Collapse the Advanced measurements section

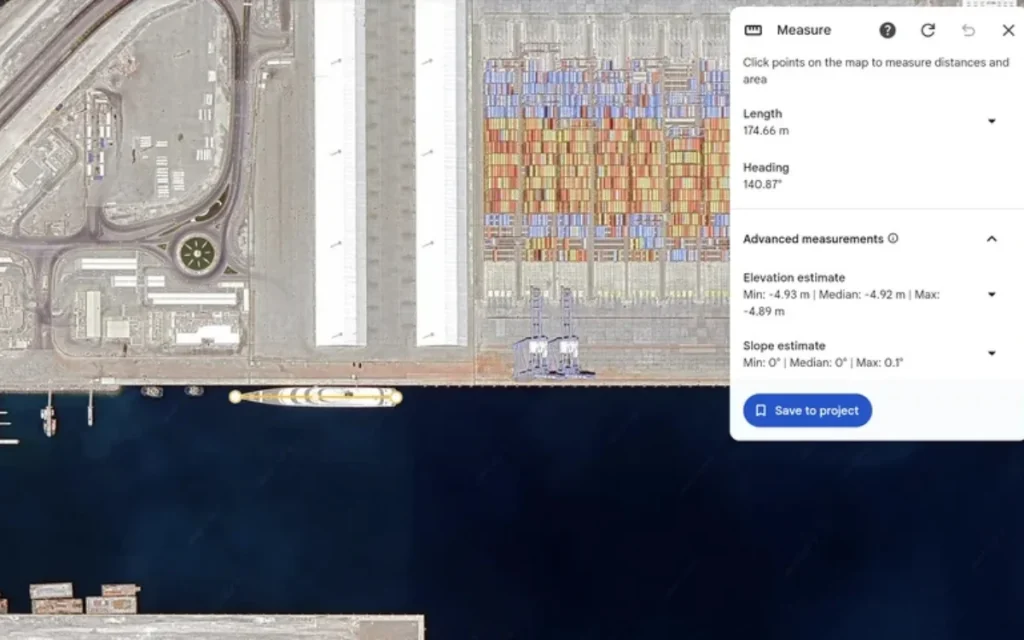tap(991, 239)
